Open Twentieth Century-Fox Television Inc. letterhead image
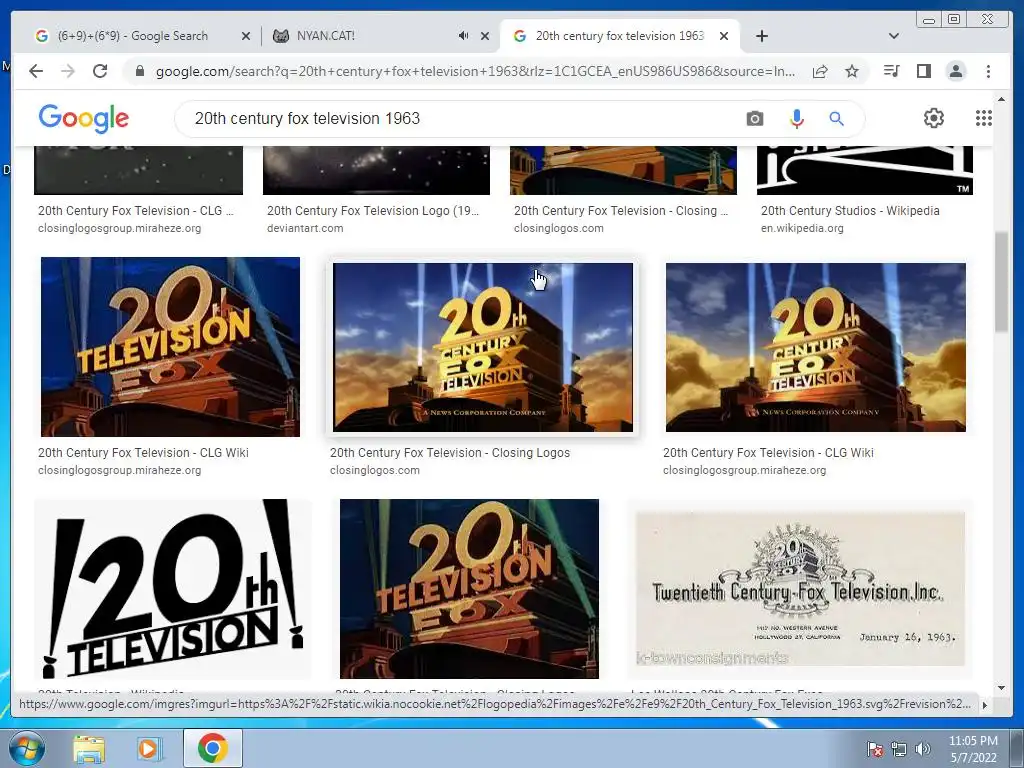 pyautogui.click(x=800, y=588)
